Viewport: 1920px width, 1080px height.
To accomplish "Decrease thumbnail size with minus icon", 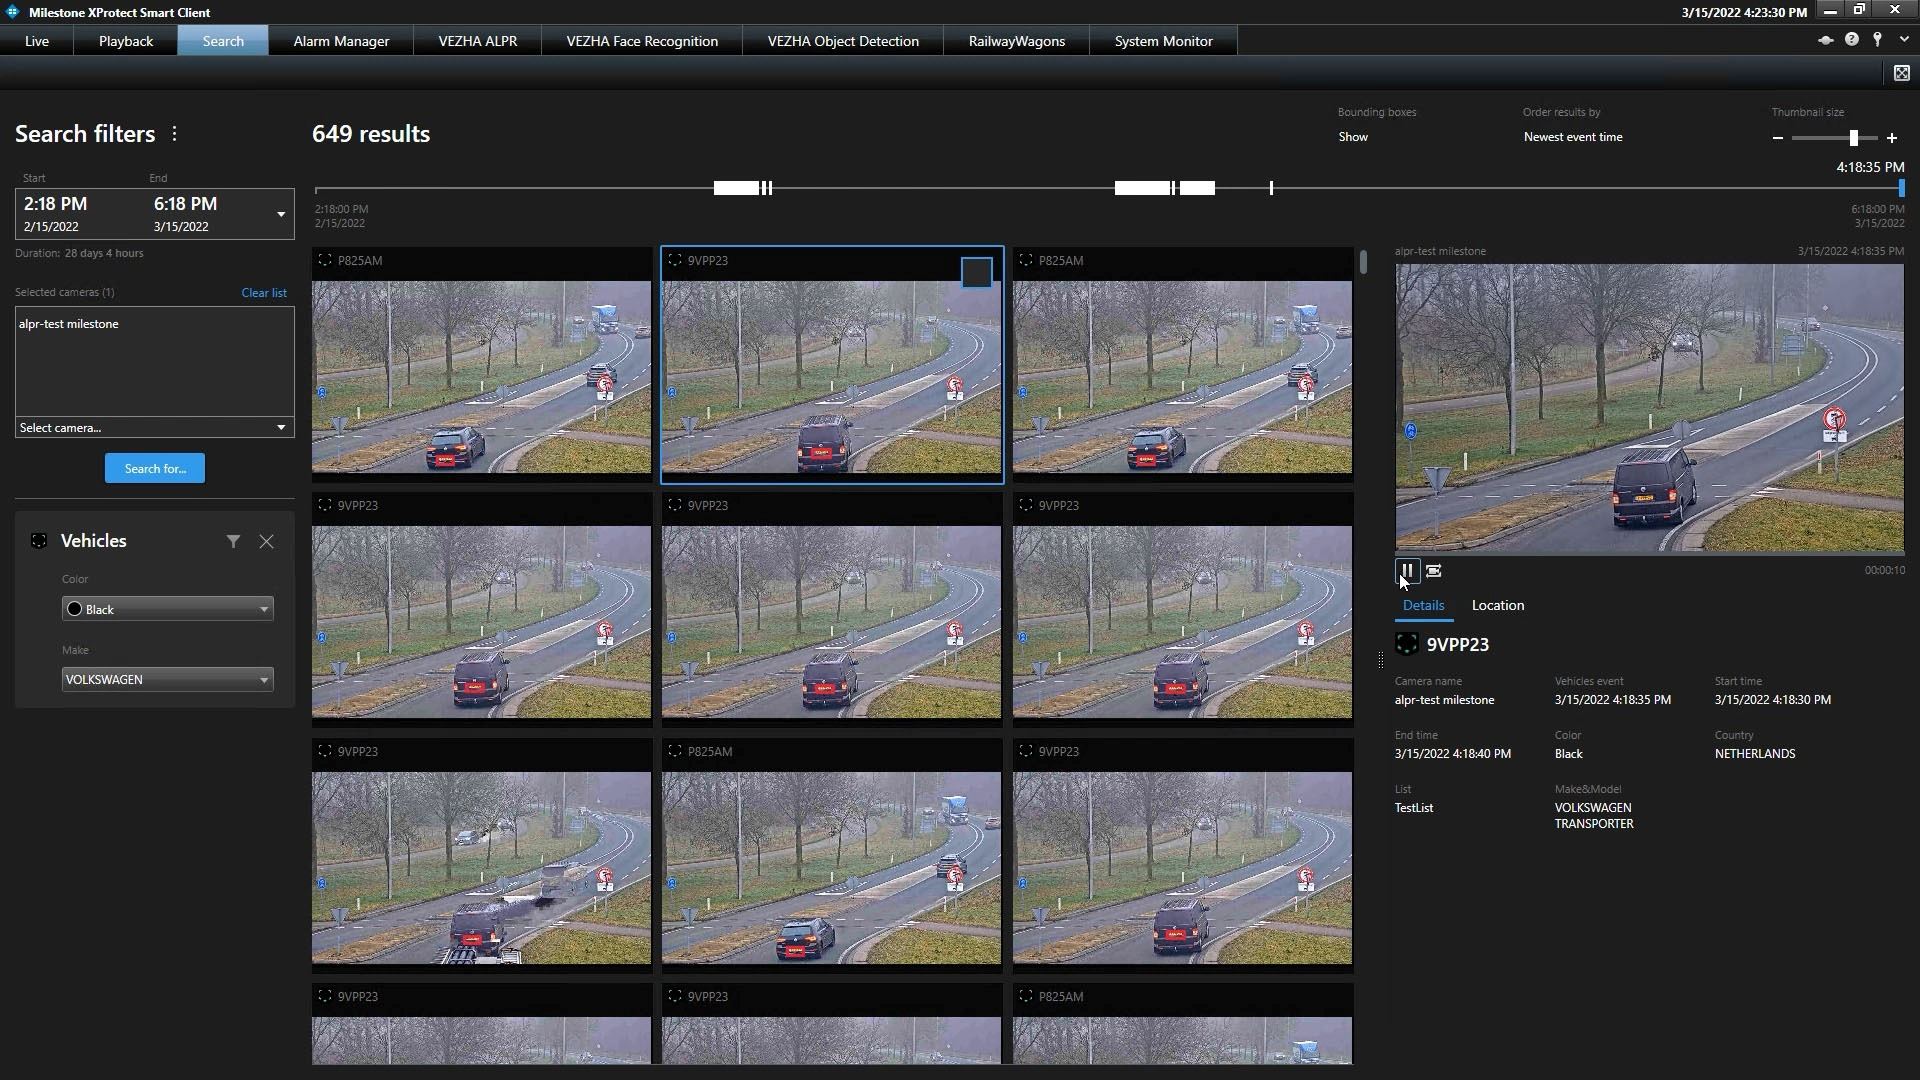I will coord(1777,138).
